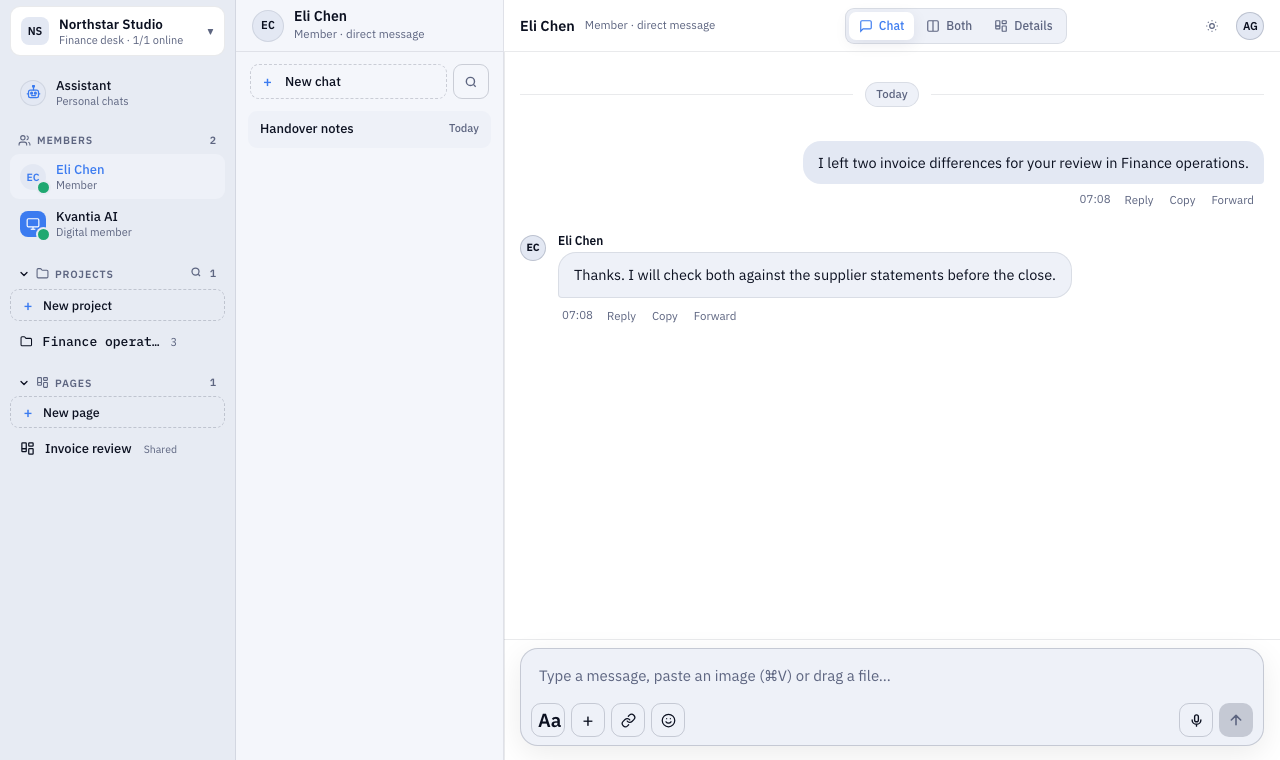Click the EC avatar in the chat list header

(268, 26)
